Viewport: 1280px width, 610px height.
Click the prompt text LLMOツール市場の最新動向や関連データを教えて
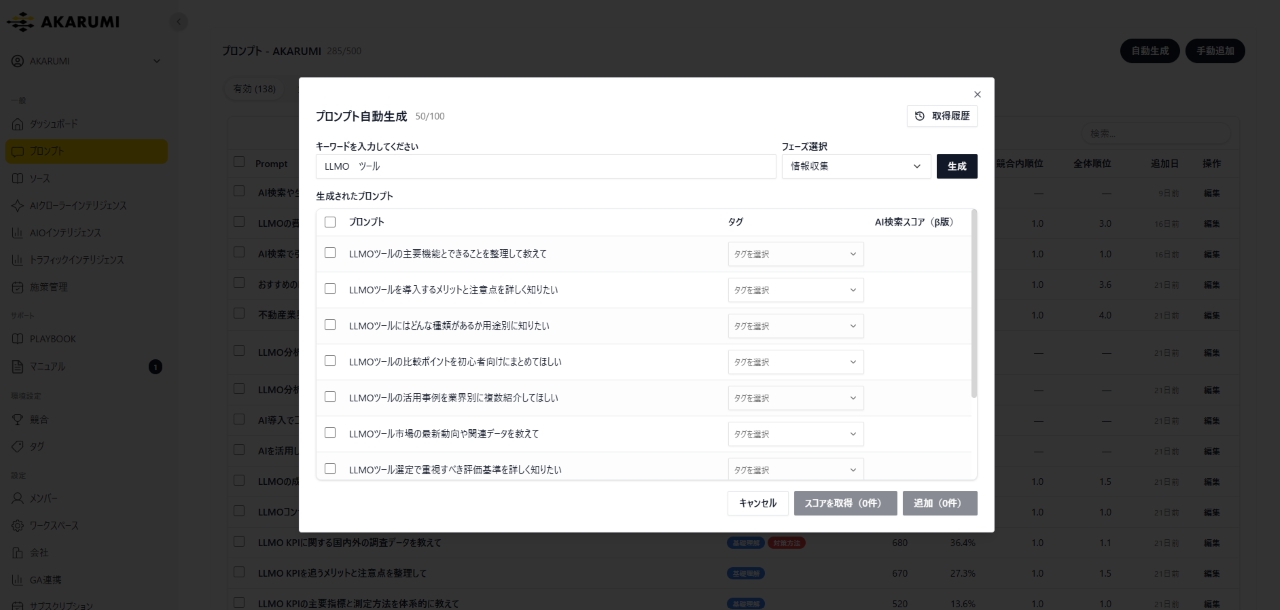(444, 434)
